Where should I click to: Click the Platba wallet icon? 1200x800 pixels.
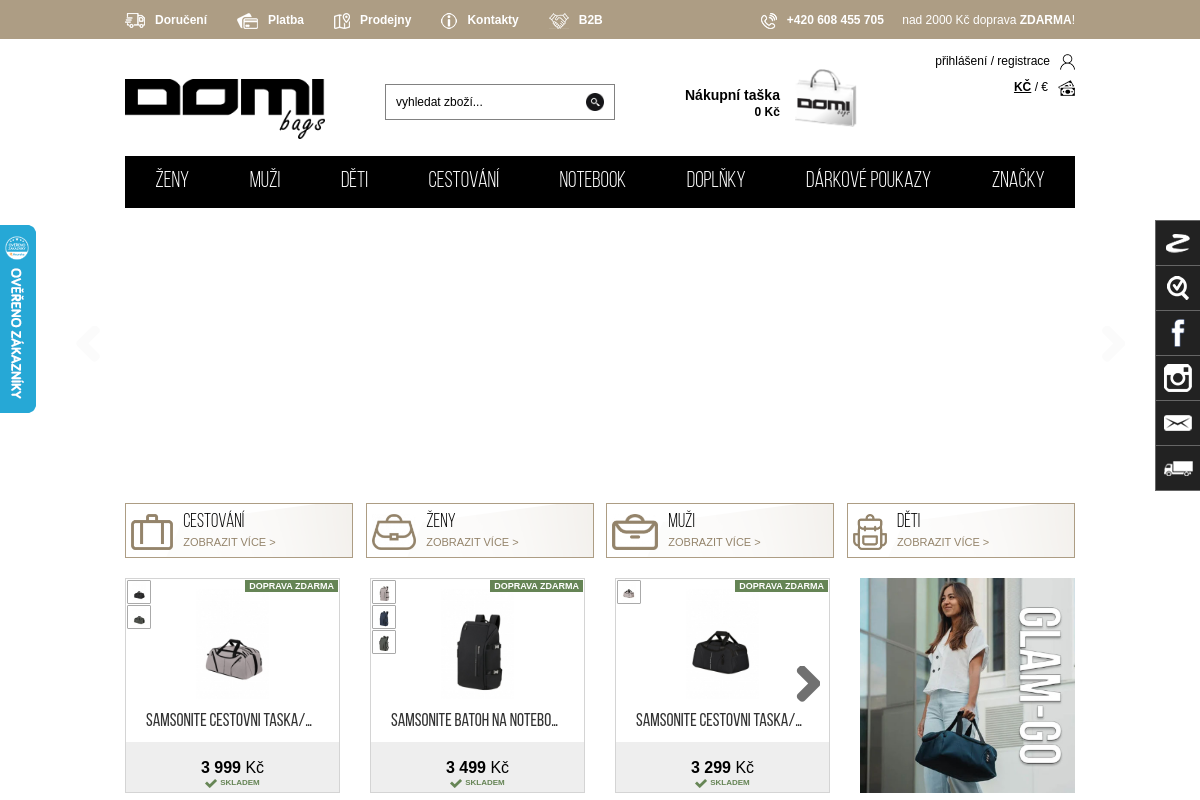pyautogui.click(x=248, y=20)
